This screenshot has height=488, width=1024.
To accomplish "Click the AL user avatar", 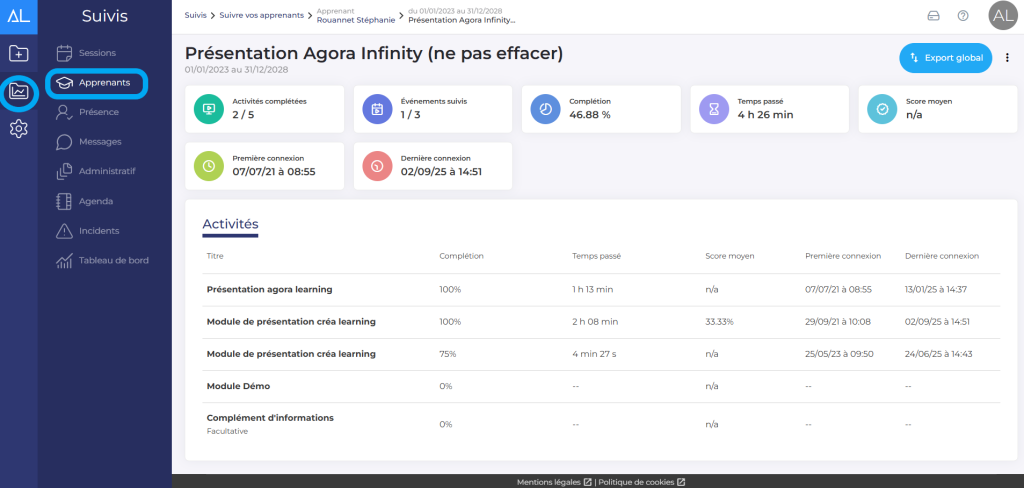I will tap(1002, 16).
